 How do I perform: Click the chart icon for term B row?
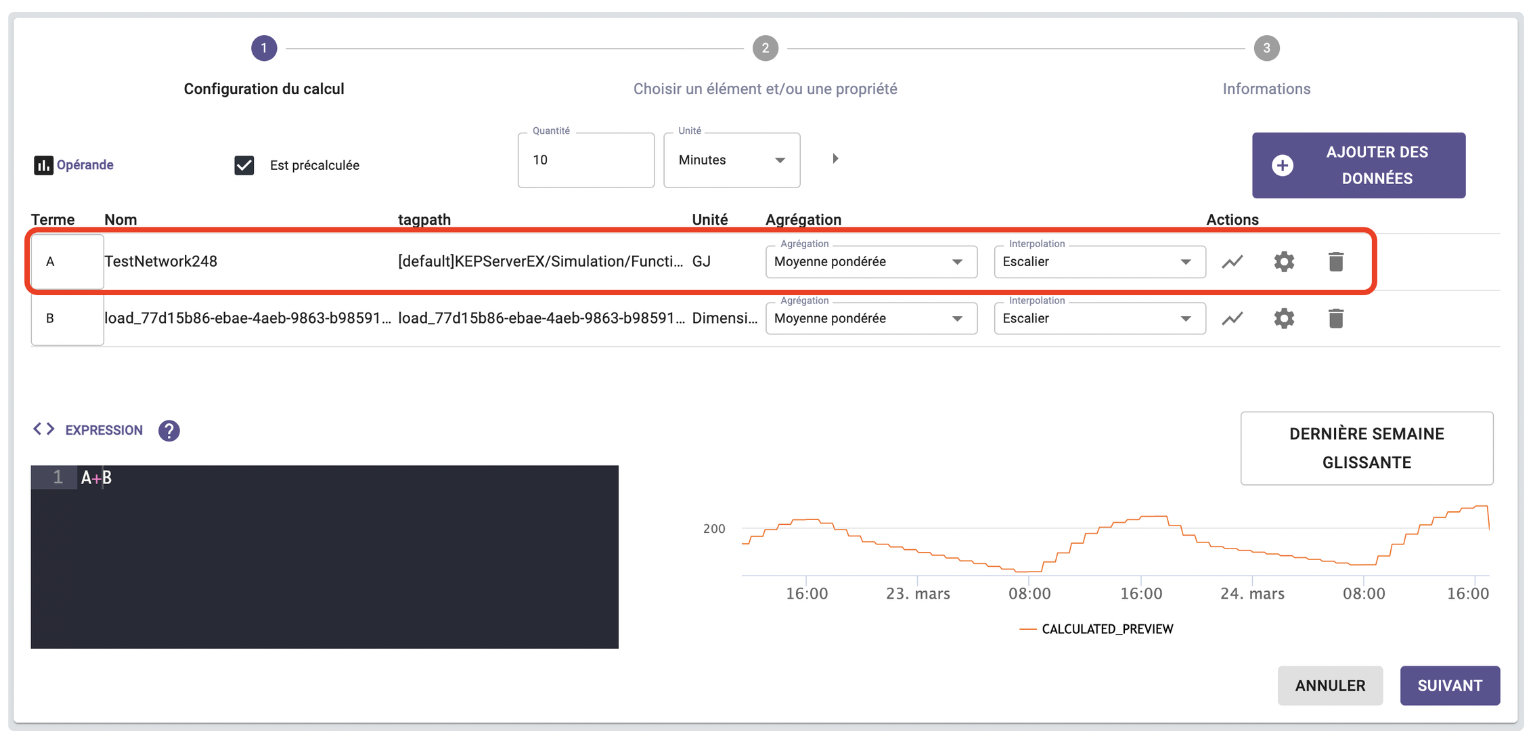1233,318
